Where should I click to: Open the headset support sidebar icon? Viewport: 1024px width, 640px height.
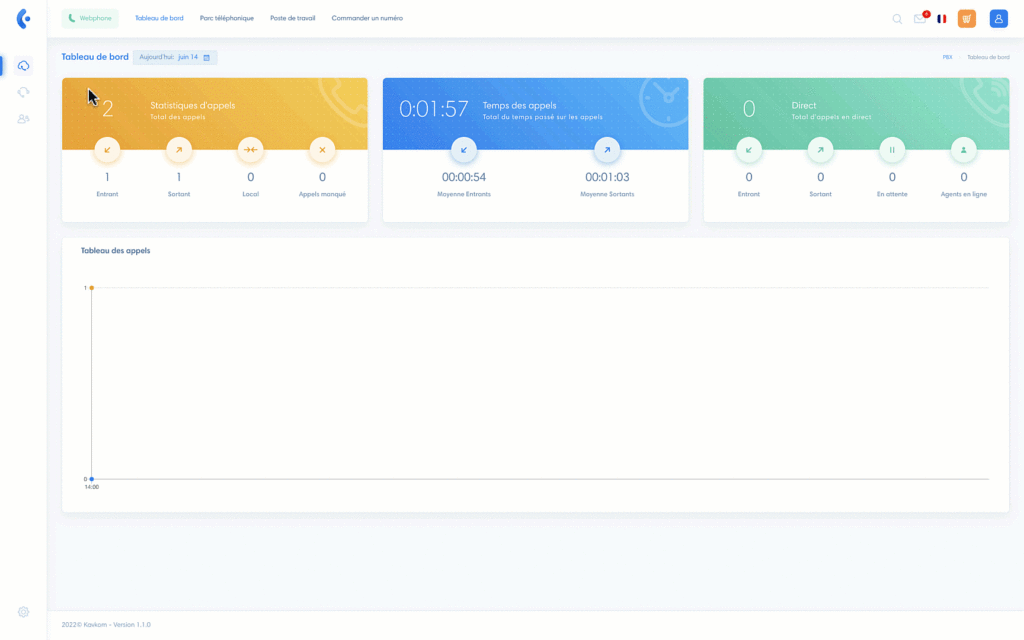[x=23, y=92]
